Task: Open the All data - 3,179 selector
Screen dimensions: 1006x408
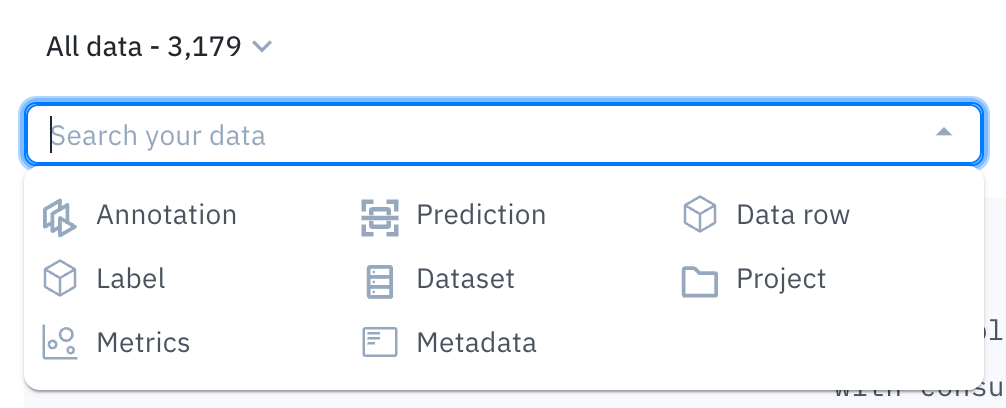Action: click(159, 47)
